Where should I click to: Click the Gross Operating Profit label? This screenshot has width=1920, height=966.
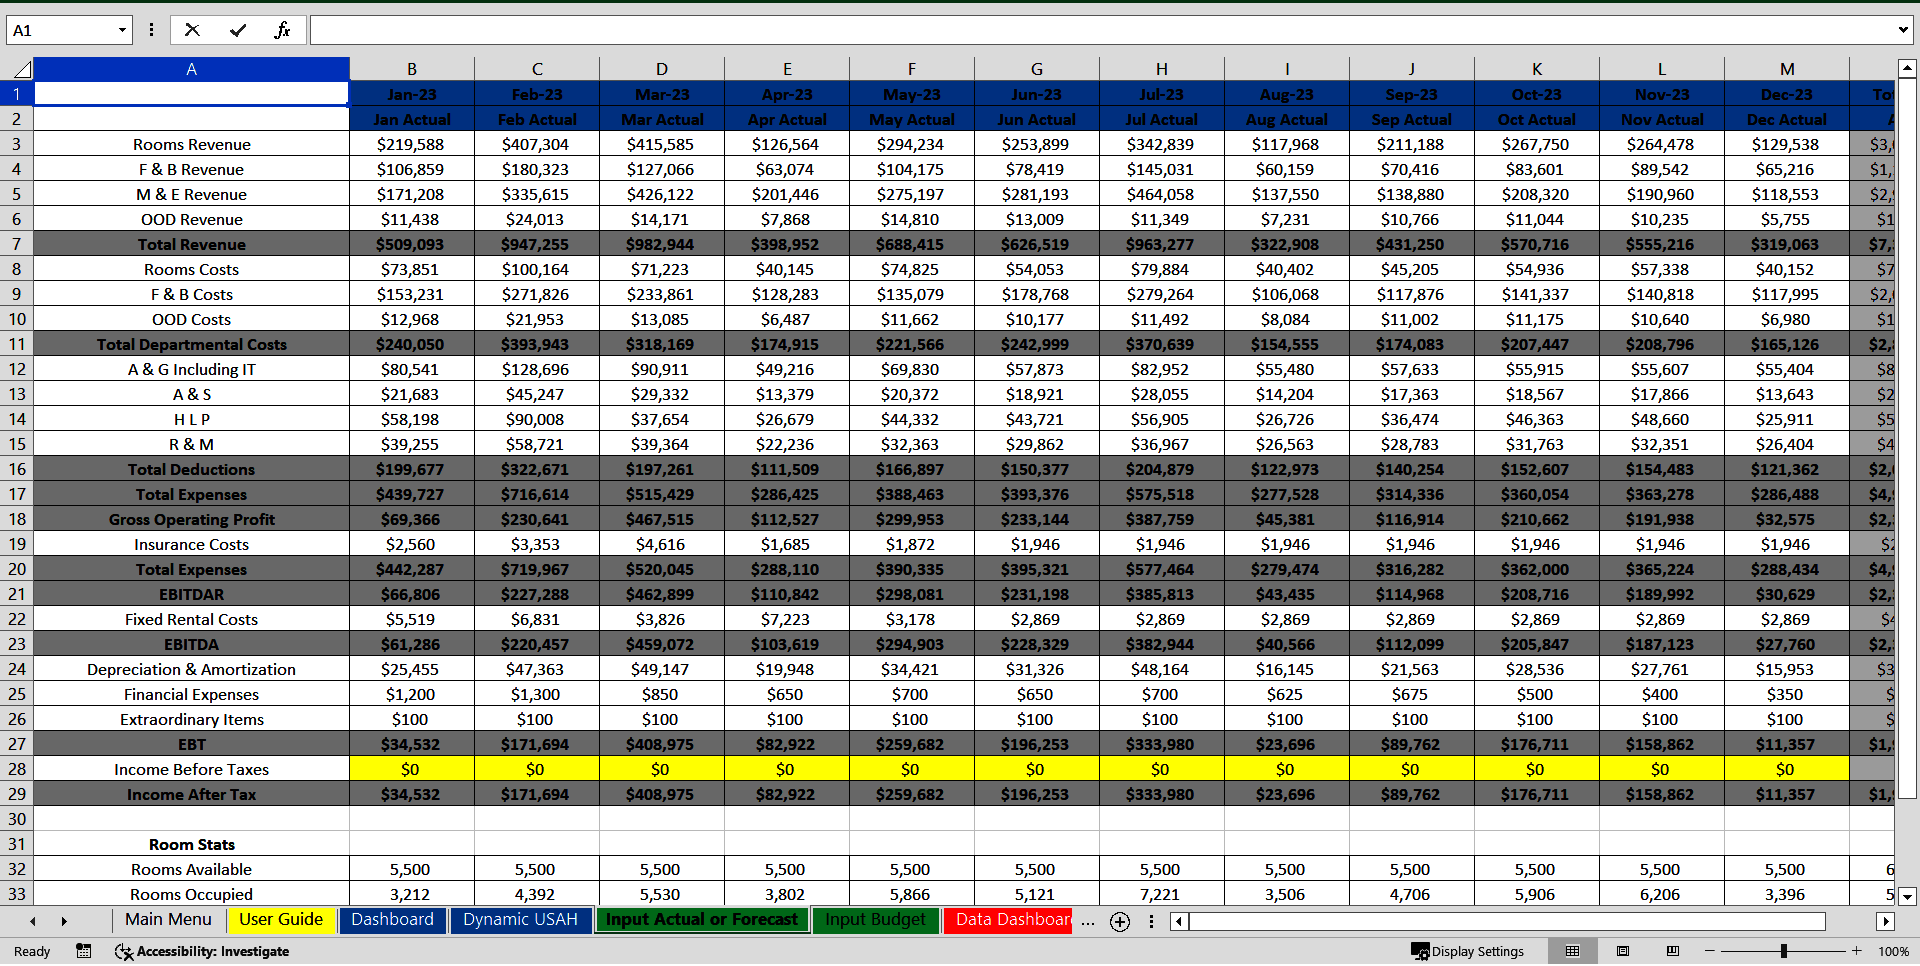(192, 519)
